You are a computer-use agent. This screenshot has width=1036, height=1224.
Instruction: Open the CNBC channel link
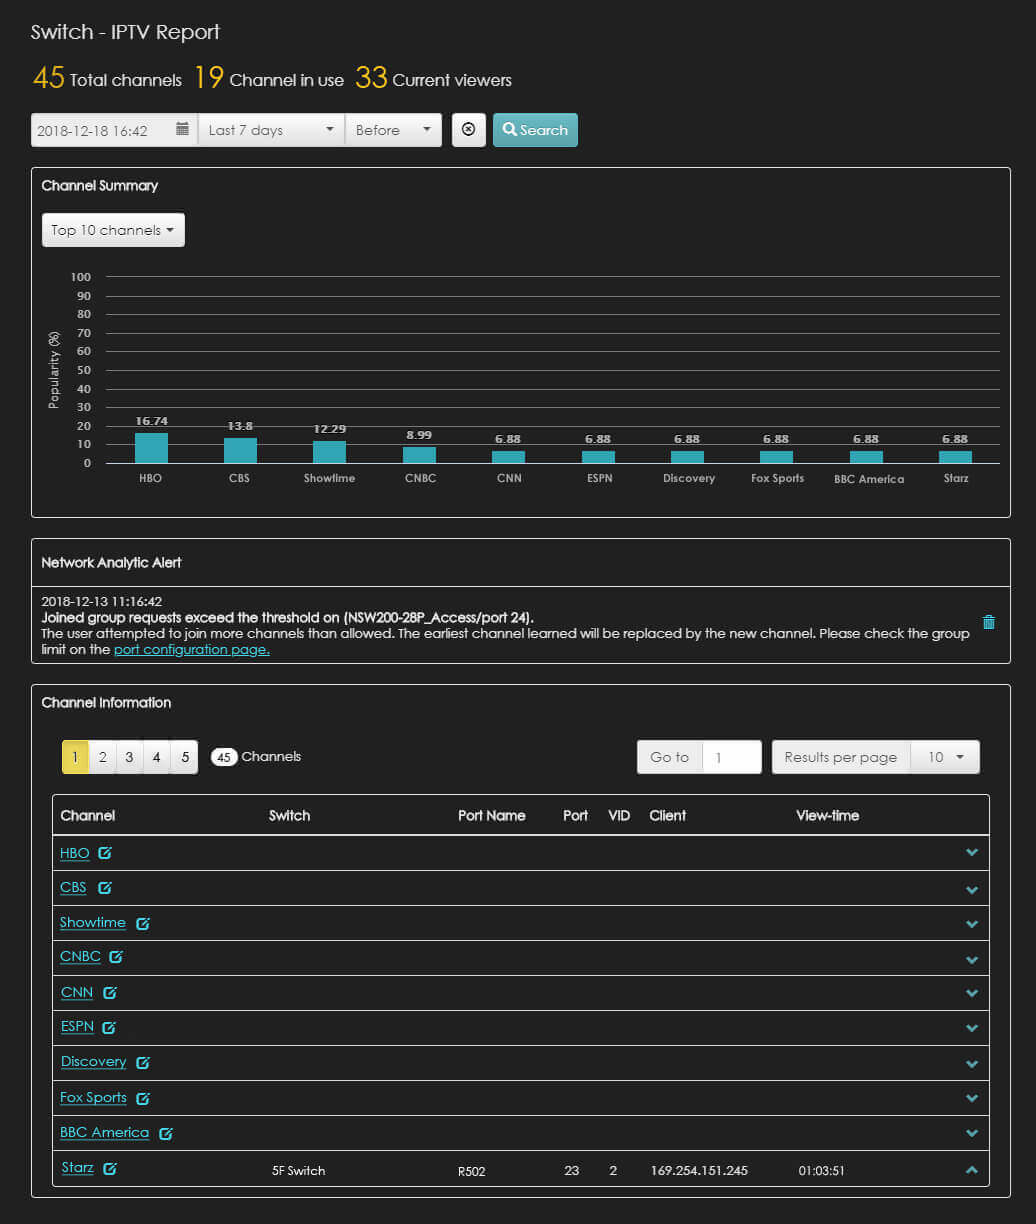80,956
